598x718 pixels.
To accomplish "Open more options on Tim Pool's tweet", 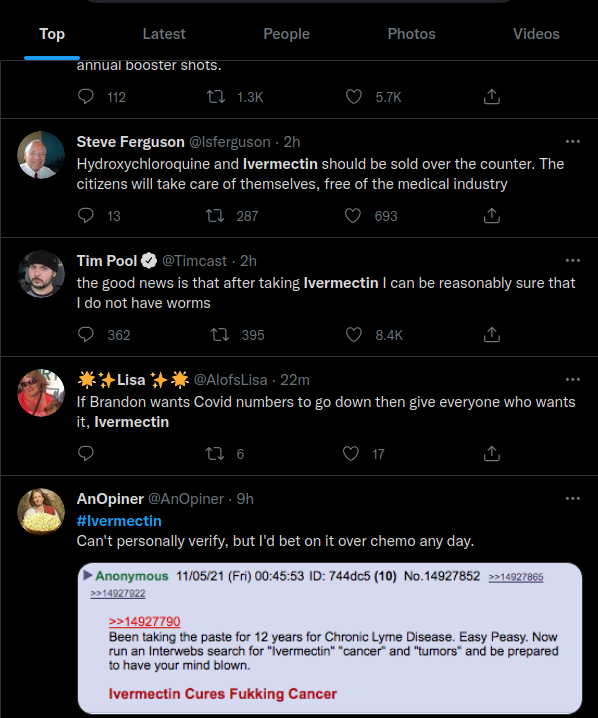I will [x=572, y=261].
